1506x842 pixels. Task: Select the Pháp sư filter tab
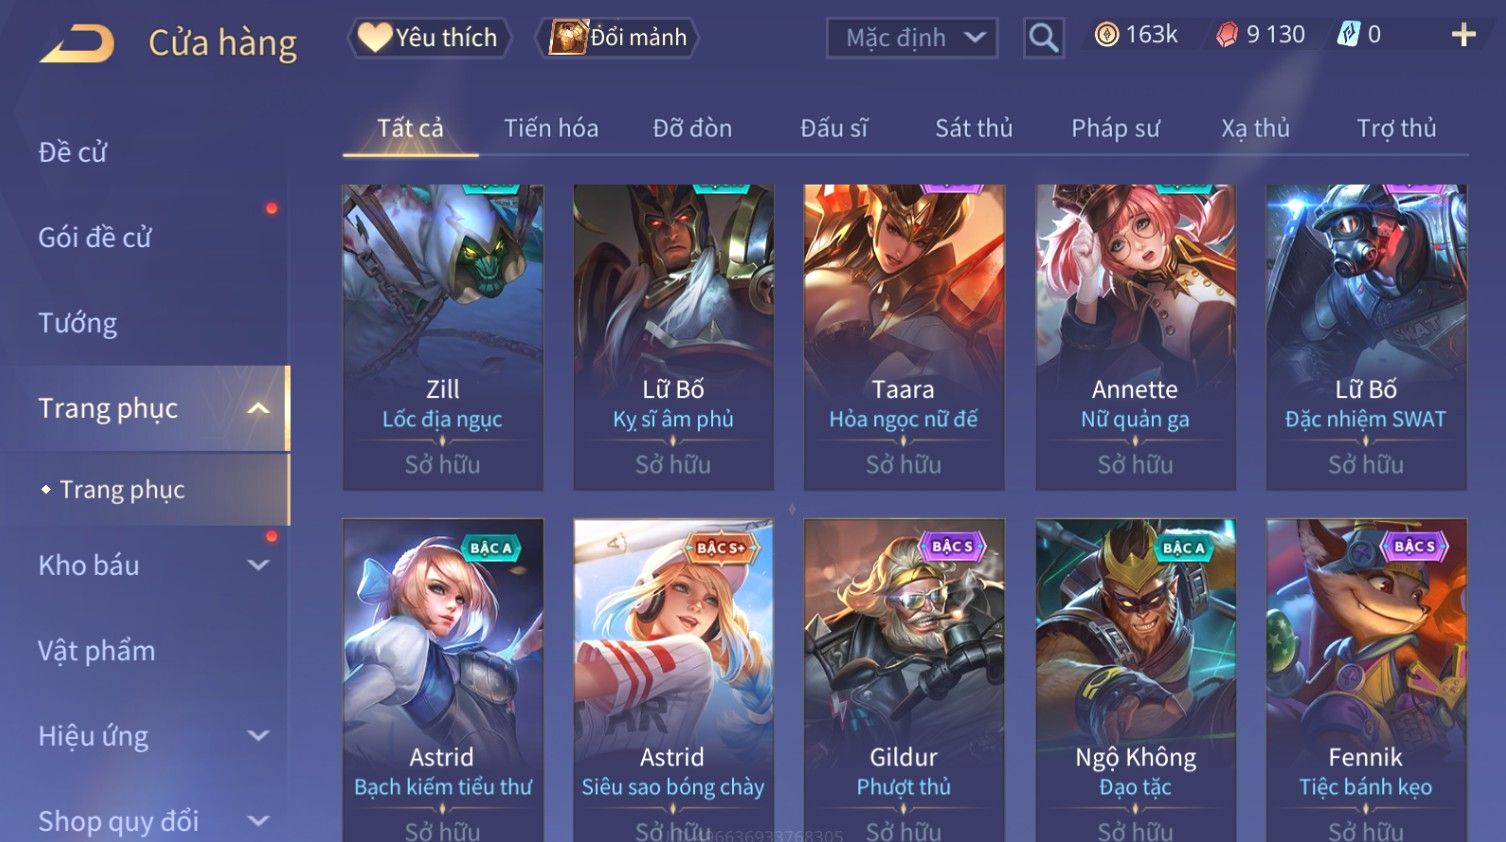point(1115,128)
